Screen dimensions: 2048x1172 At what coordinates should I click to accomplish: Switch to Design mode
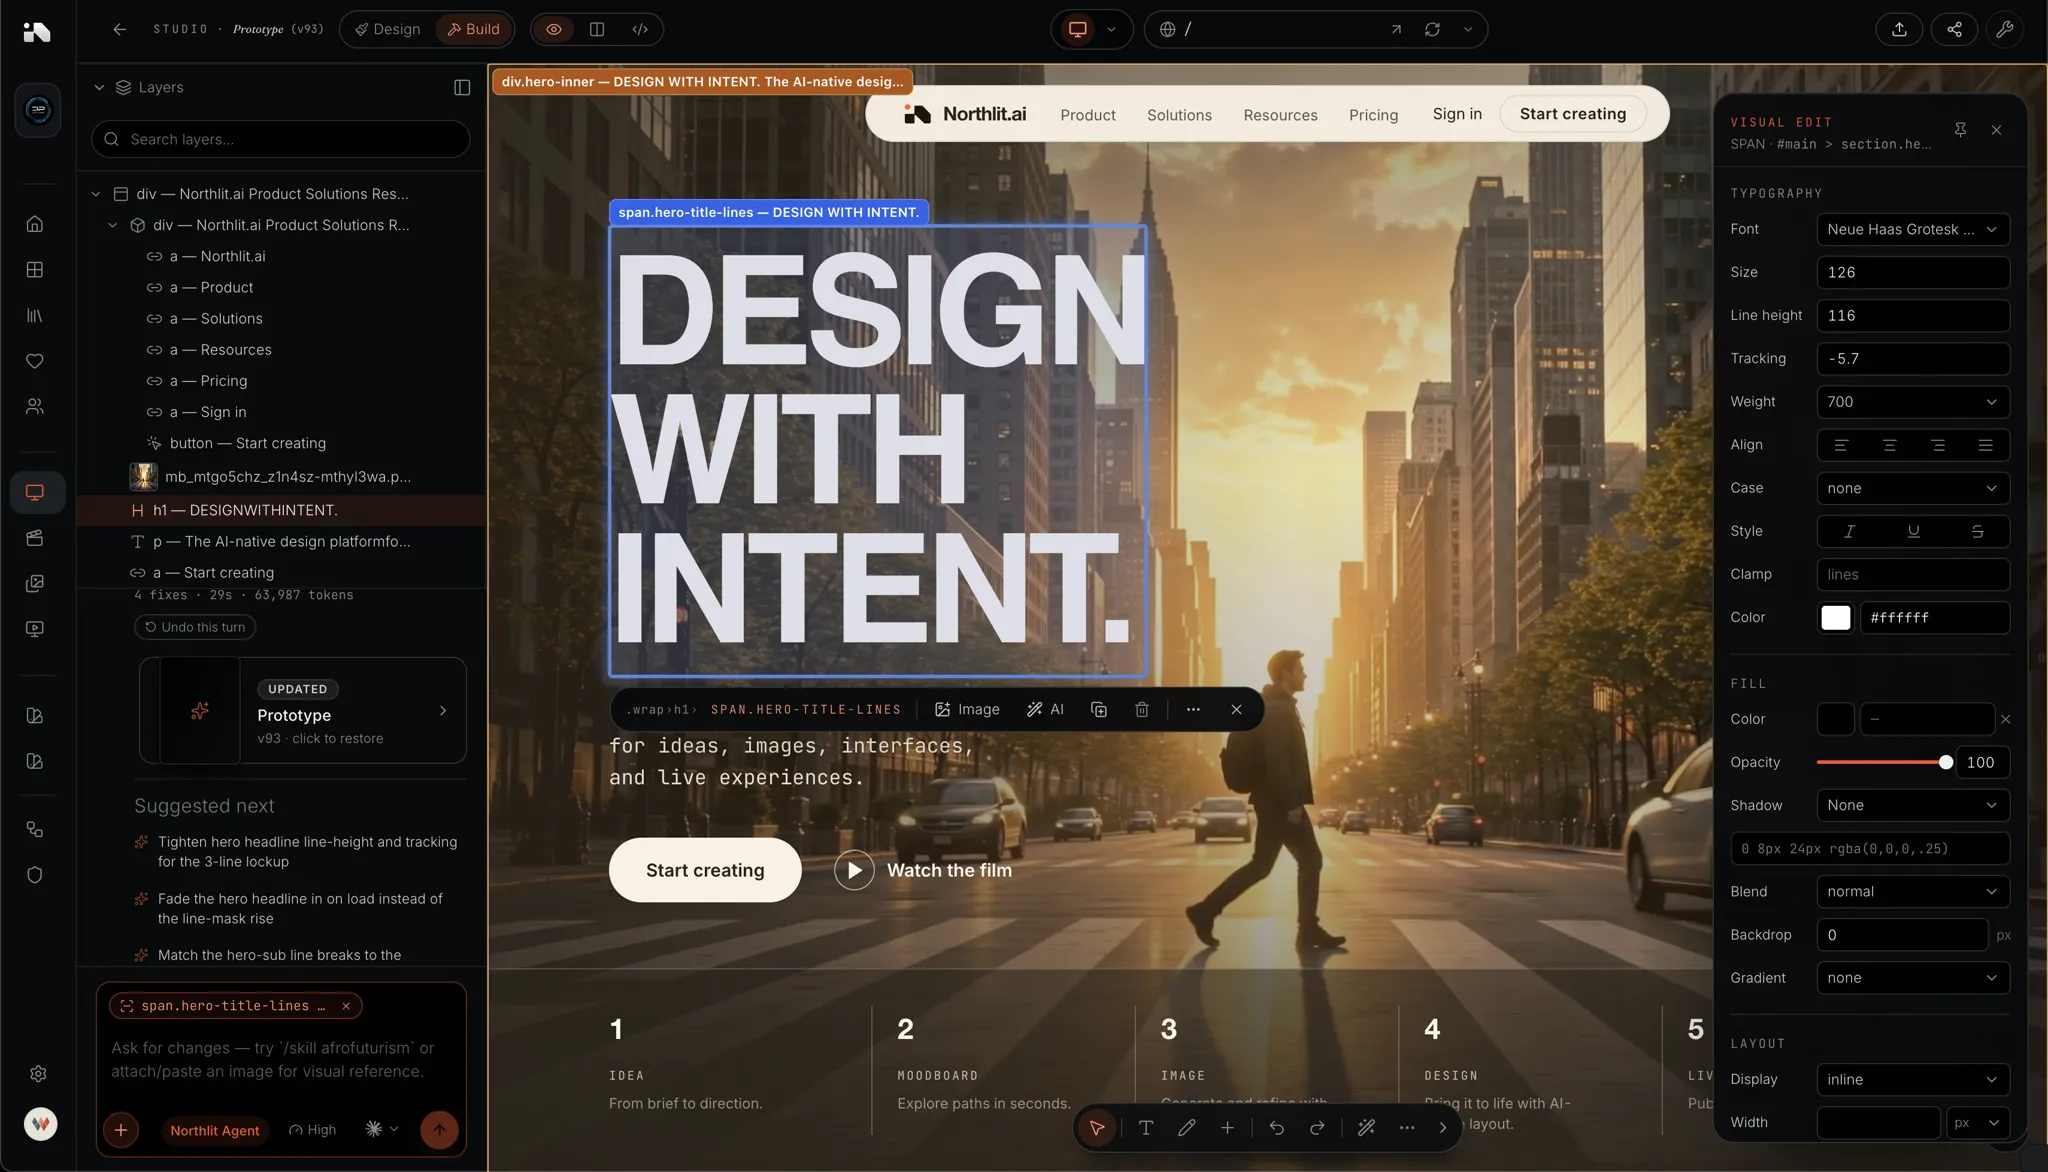[388, 29]
